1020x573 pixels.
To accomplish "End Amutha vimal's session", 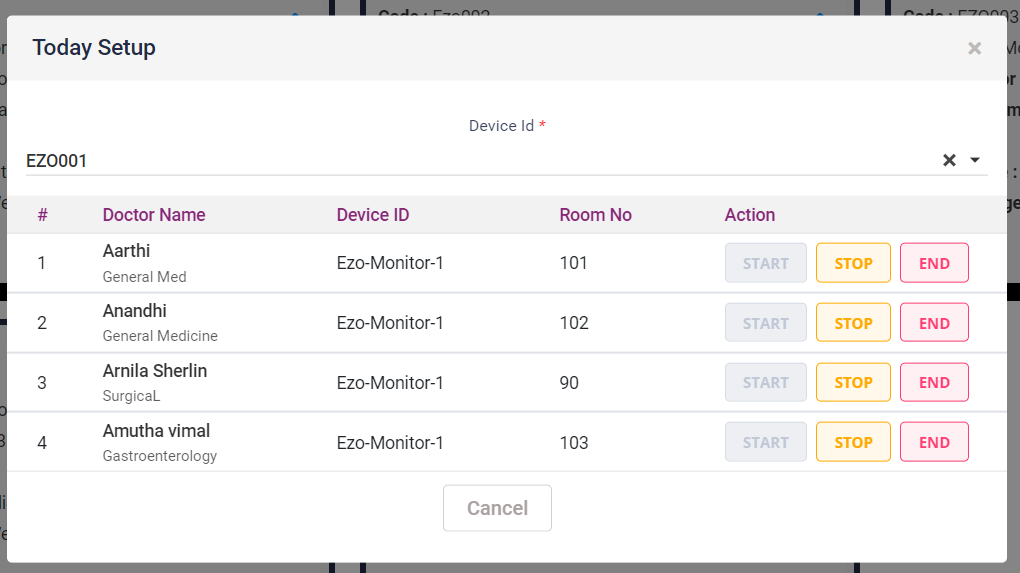I will (934, 442).
